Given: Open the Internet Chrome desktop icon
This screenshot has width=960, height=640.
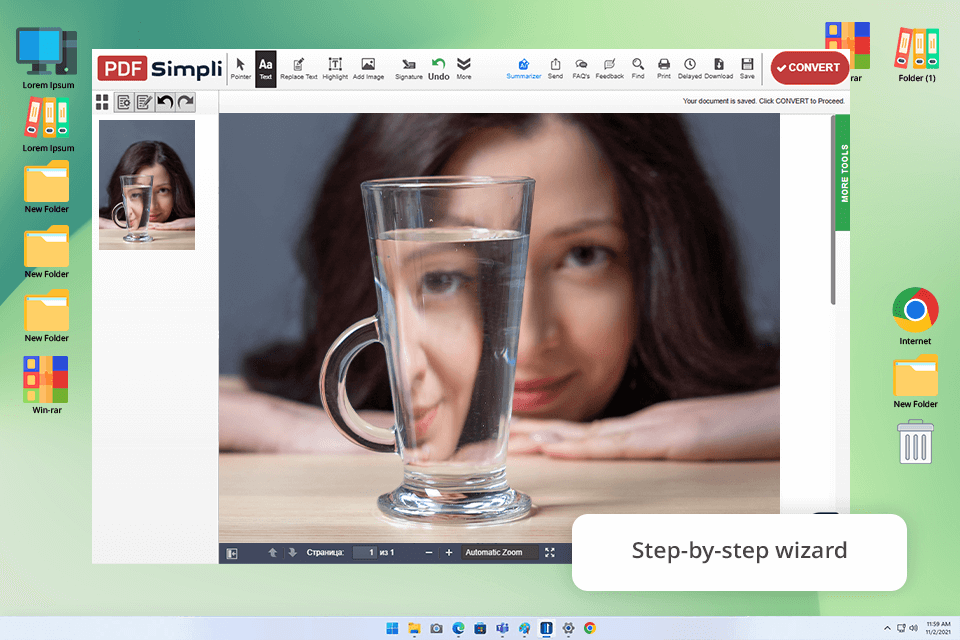Looking at the screenshot, I should [915, 317].
